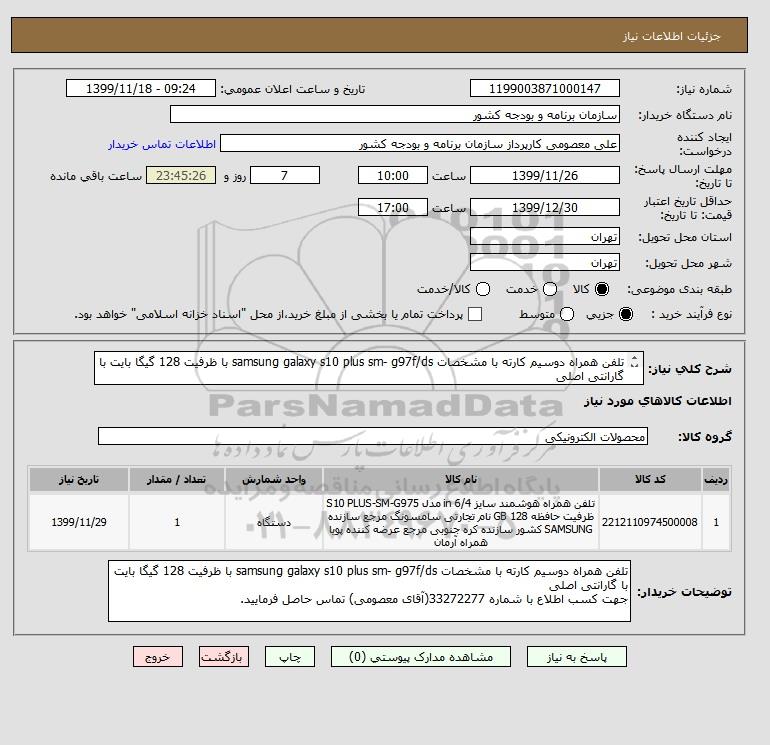This screenshot has width=770, height=745.
Task: Open the اطلاعات تماس خریدار link
Action: 162,144
